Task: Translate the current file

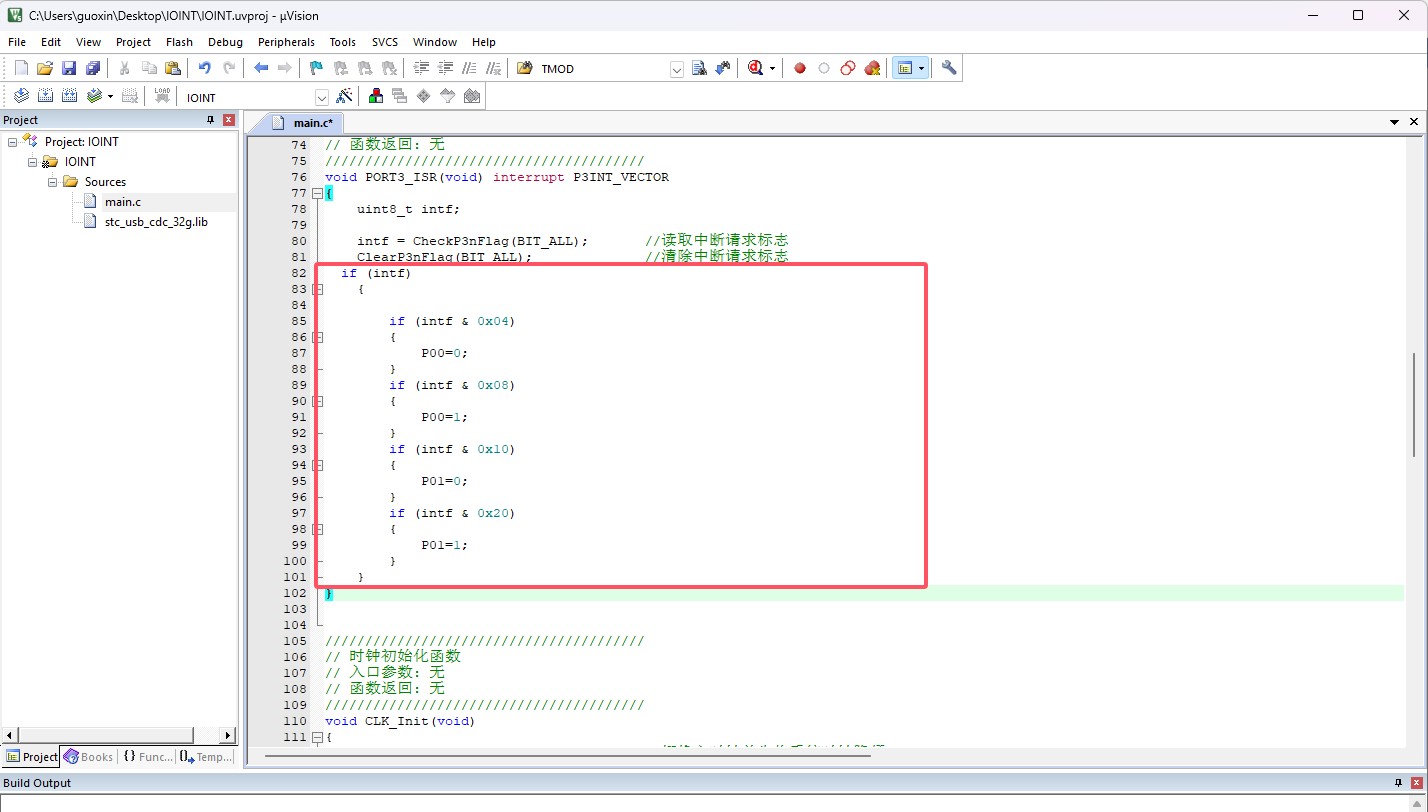Action: (x=21, y=96)
